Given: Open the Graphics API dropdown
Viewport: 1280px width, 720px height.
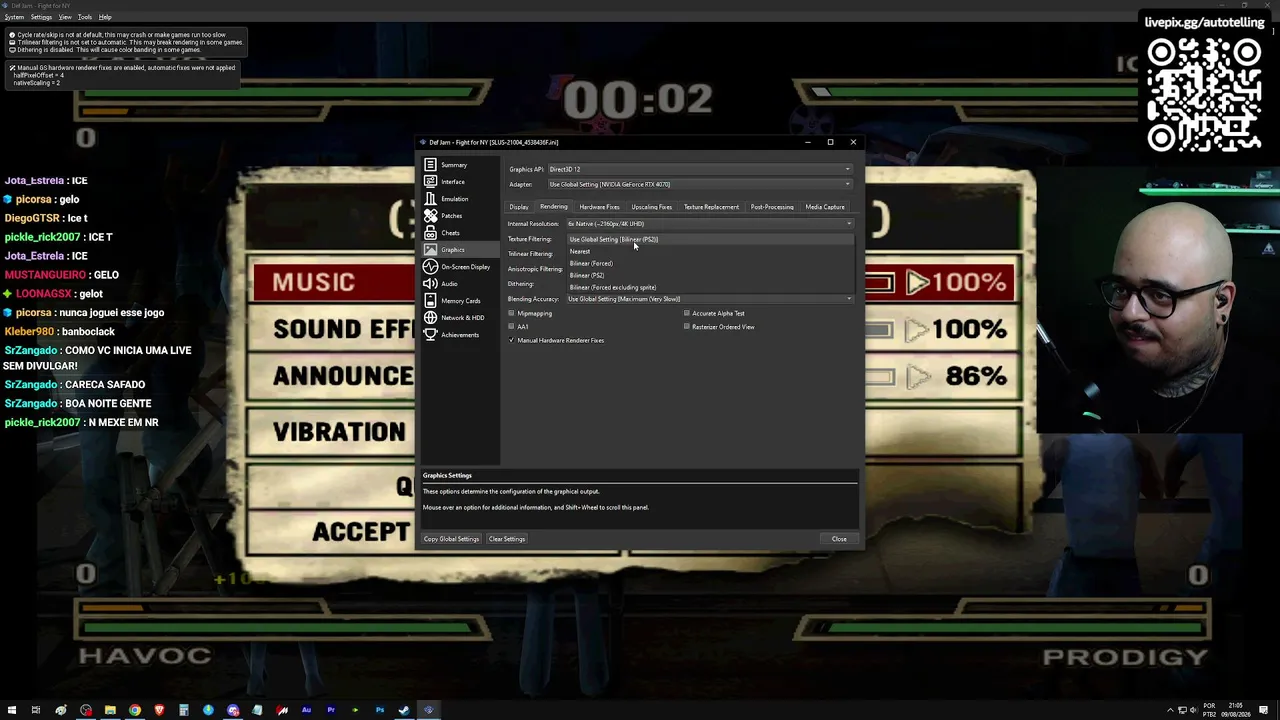Looking at the screenshot, I should click(700, 169).
